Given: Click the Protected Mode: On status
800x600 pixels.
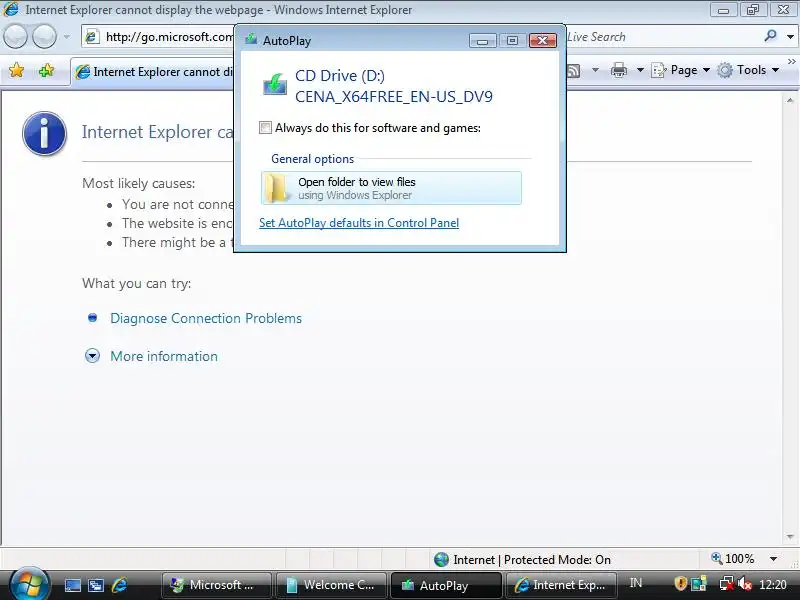Looking at the screenshot, I should pyautogui.click(x=557, y=560).
